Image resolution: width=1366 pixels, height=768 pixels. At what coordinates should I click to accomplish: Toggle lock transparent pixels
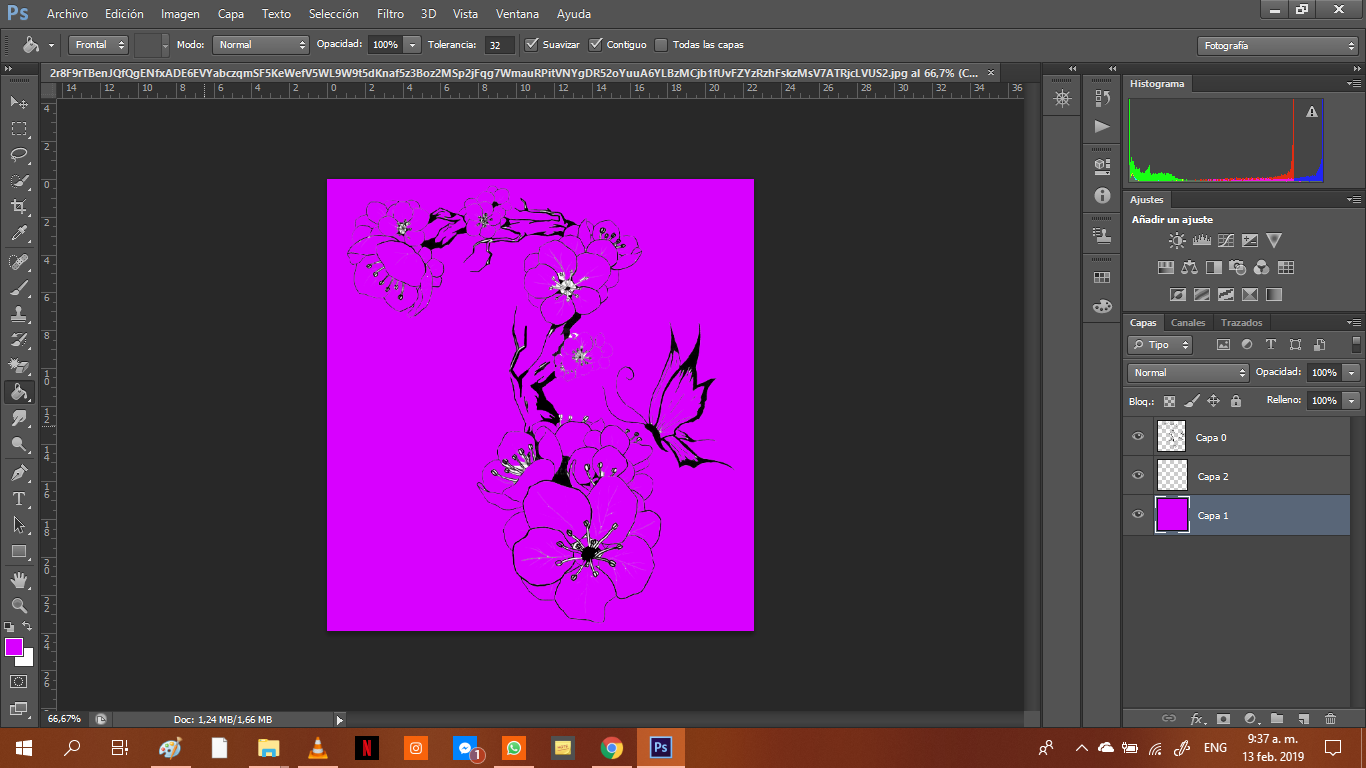tap(1169, 401)
